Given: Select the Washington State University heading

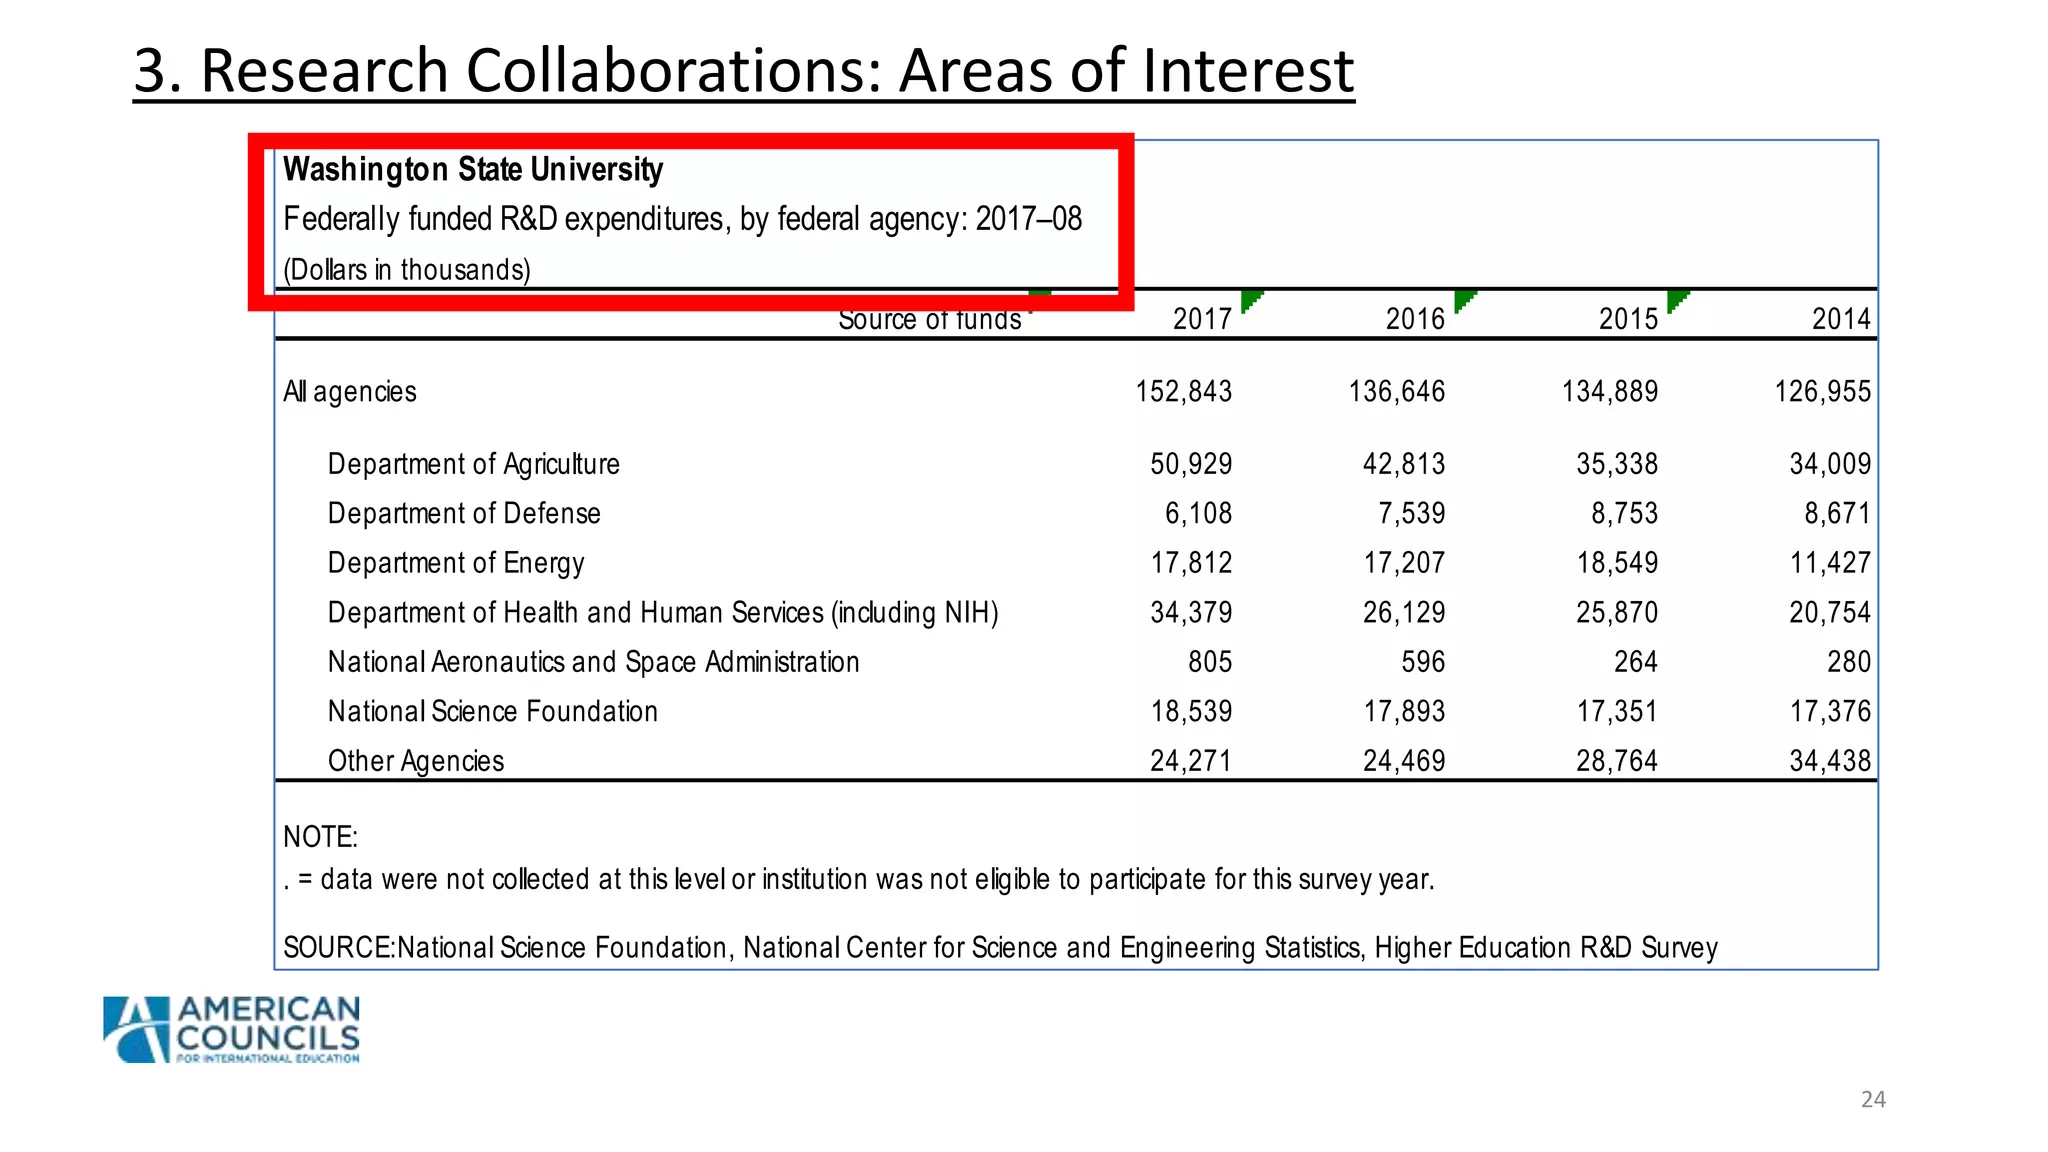Looking at the screenshot, I should pyautogui.click(x=473, y=170).
